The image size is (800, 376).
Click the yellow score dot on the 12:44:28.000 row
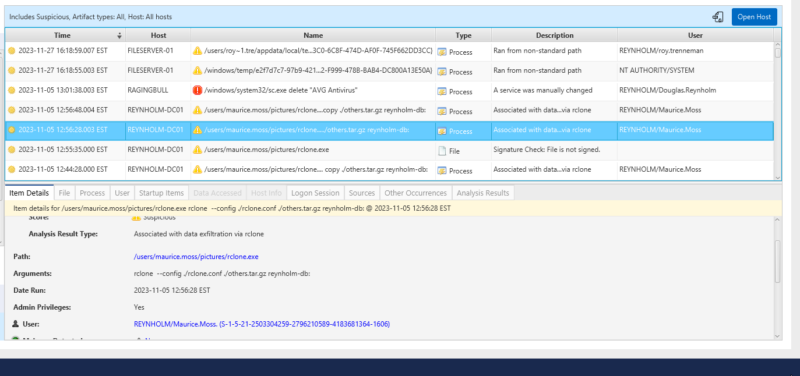pyautogui.click(x=12, y=169)
